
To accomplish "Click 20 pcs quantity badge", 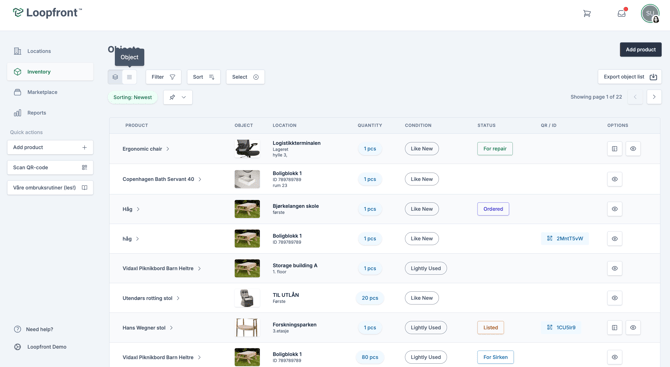I will (370, 298).
